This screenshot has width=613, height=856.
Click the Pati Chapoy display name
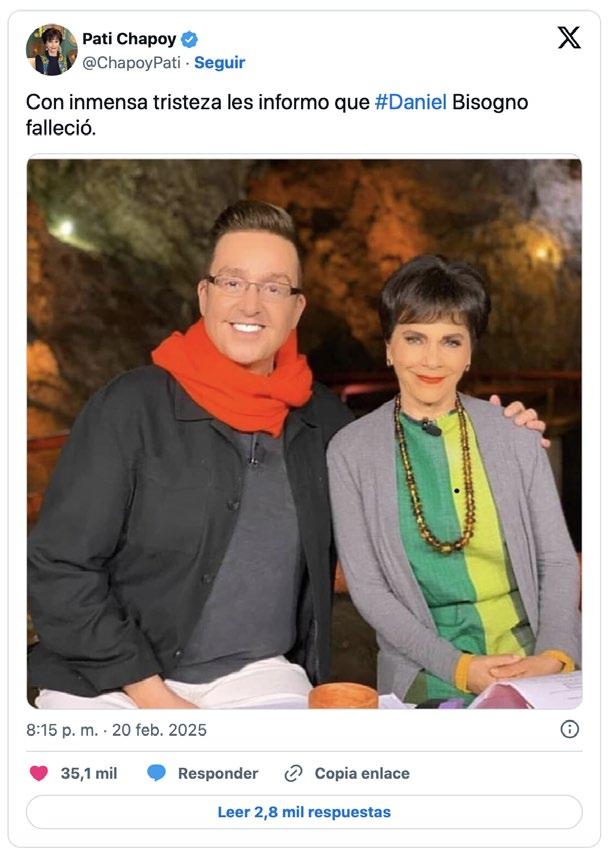tap(129, 39)
